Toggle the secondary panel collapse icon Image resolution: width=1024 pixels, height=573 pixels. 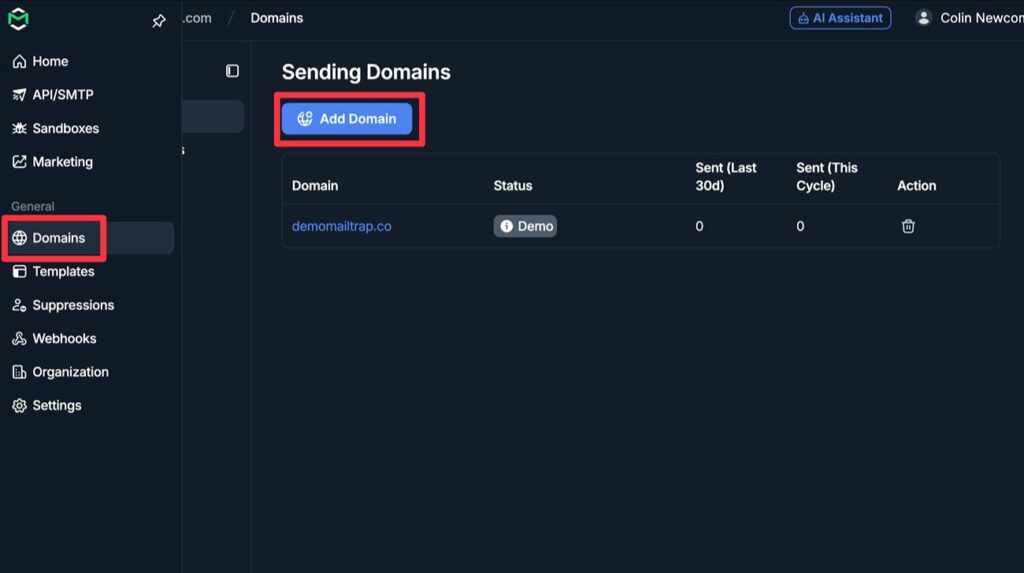[x=232, y=71]
